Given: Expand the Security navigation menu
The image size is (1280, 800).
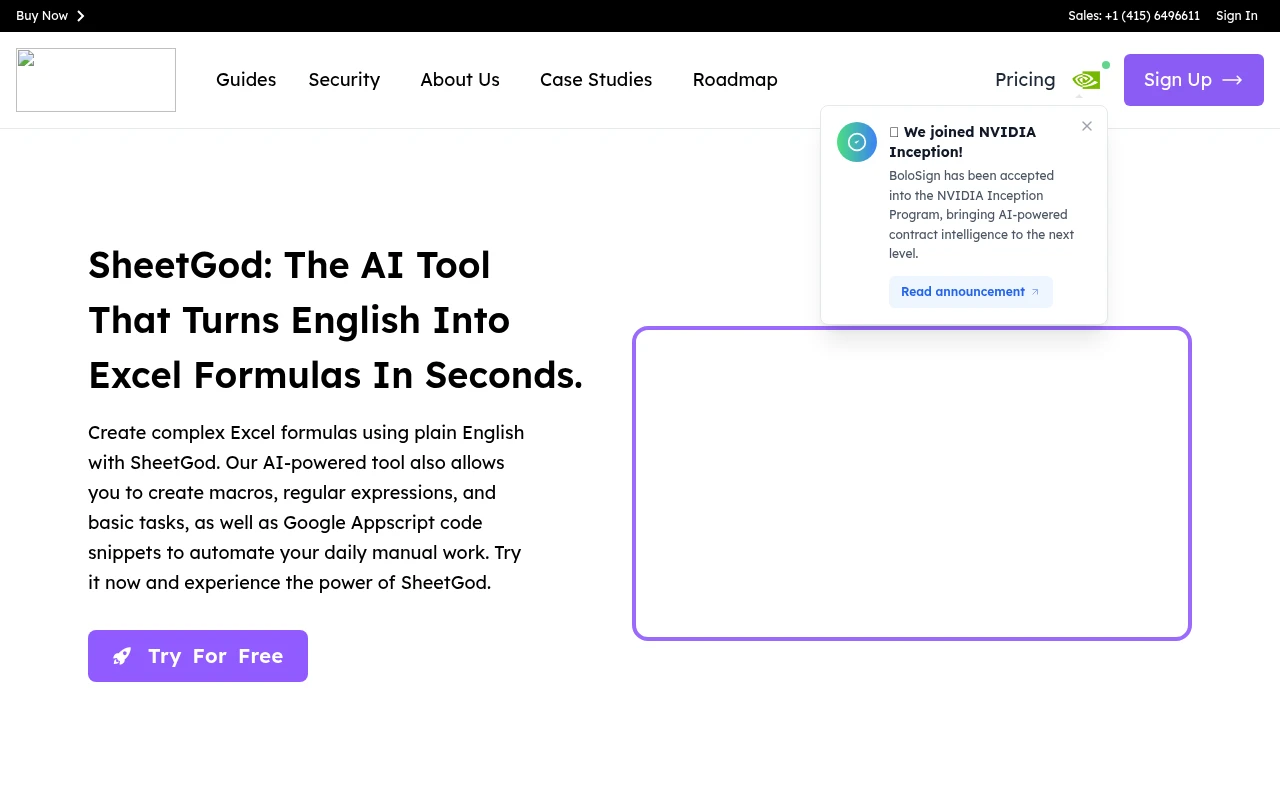Looking at the screenshot, I should pyautogui.click(x=344, y=80).
